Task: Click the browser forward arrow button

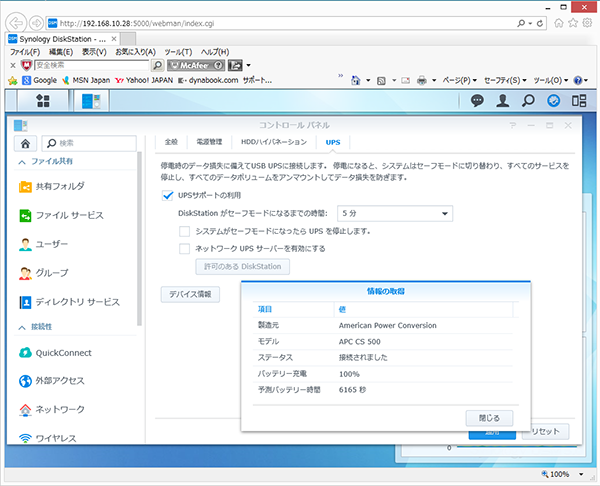Action: [x=36, y=23]
